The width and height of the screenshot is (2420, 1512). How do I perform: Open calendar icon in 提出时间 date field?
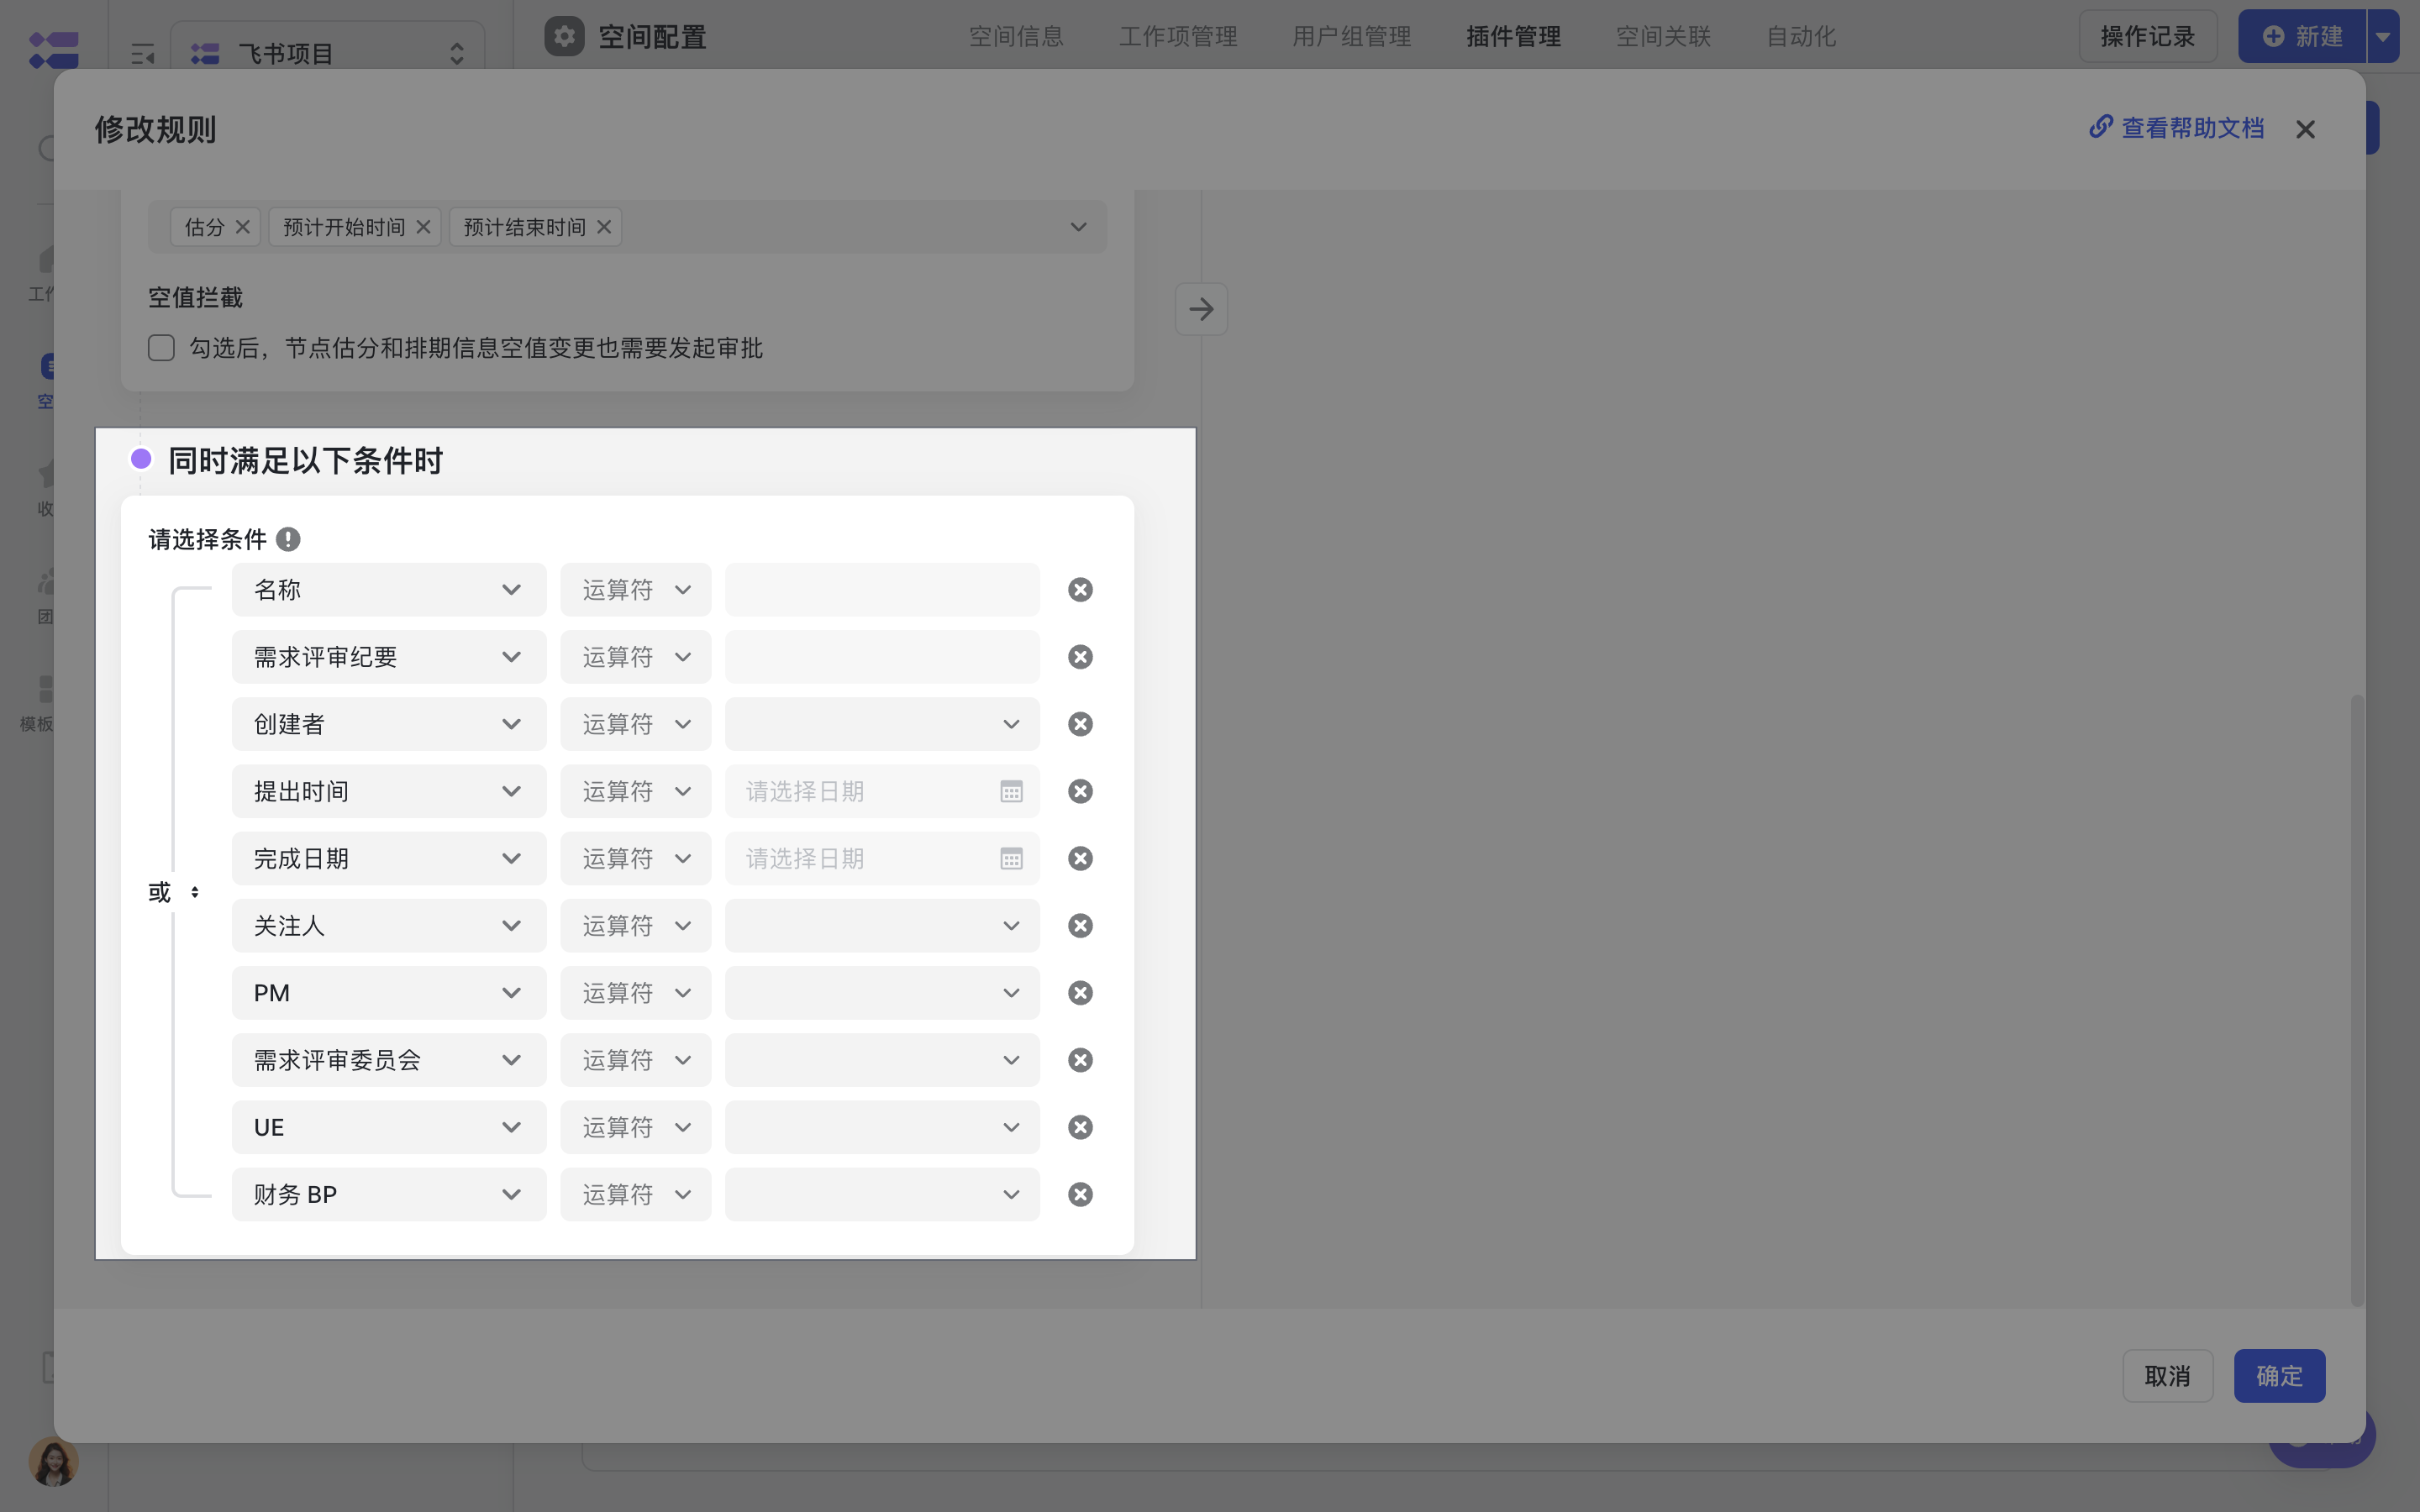pyautogui.click(x=1011, y=791)
